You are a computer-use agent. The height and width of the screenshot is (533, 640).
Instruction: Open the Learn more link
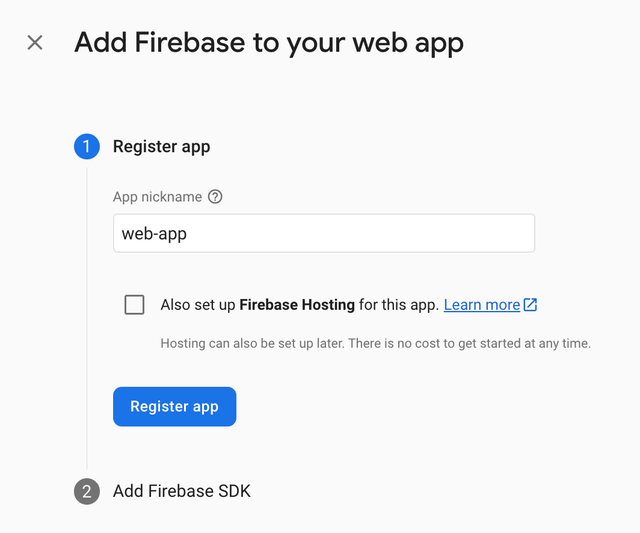tap(482, 304)
